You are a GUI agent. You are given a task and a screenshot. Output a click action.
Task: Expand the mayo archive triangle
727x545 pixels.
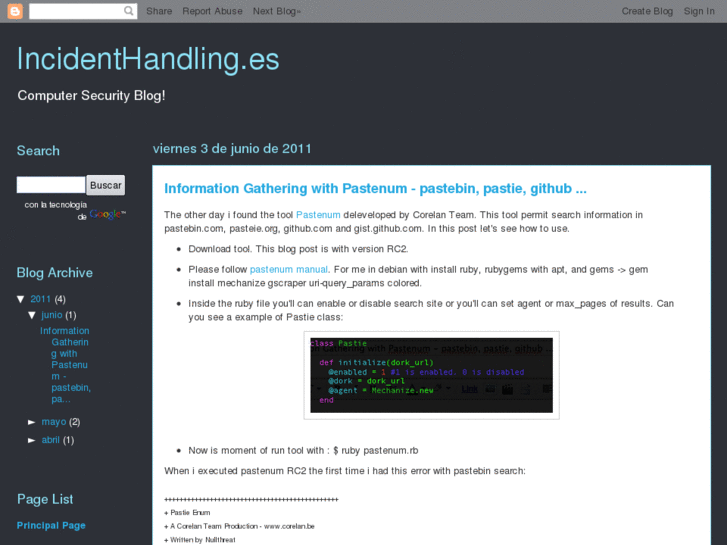point(32,422)
